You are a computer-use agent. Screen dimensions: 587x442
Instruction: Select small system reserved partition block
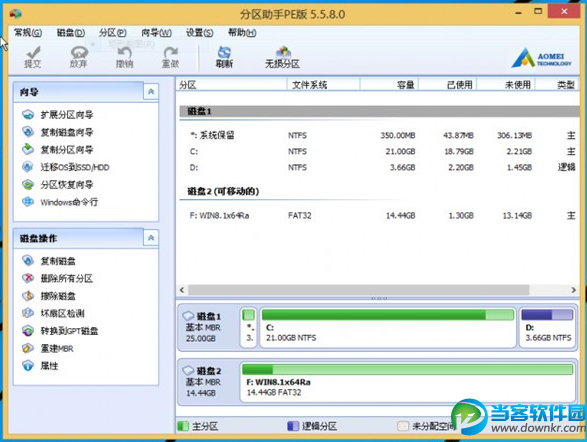pyautogui.click(x=248, y=328)
